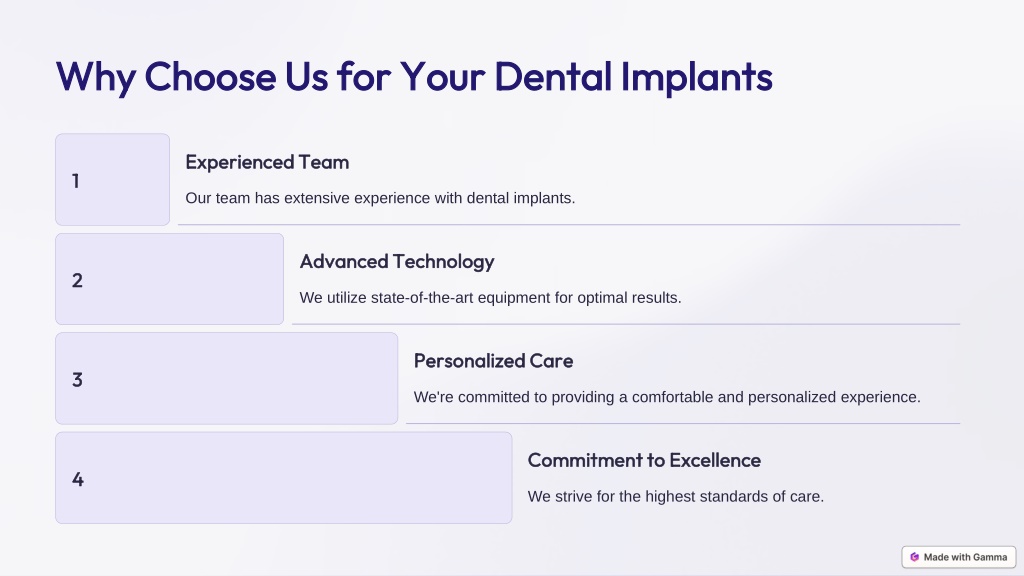Open the Made with Gamma badge
The width and height of the screenshot is (1024, 576).
[959, 557]
